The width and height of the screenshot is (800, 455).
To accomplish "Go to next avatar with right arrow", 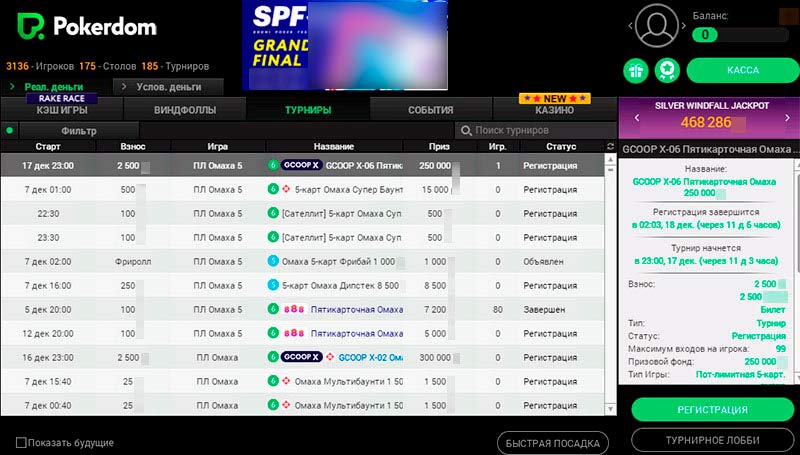I will (x=684, y=26).
